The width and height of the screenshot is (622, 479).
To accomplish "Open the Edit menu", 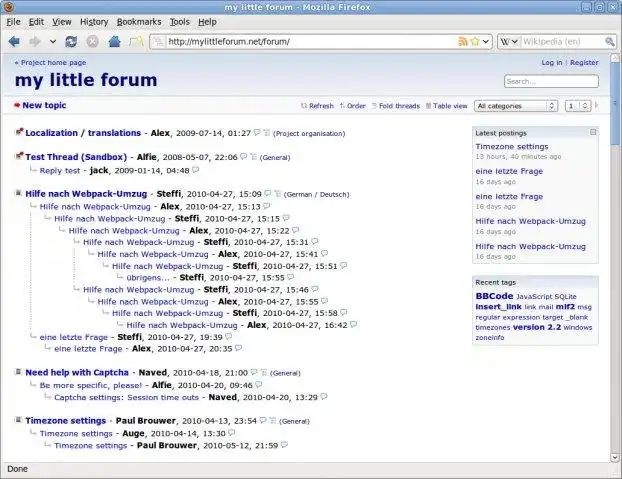I will pos(36,22).
